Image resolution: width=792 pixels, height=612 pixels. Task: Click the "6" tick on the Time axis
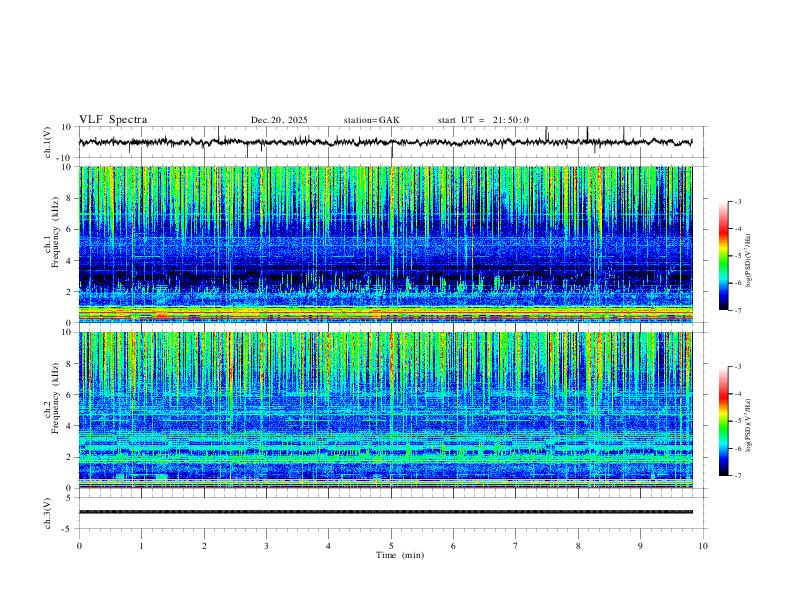coord(453,546)
